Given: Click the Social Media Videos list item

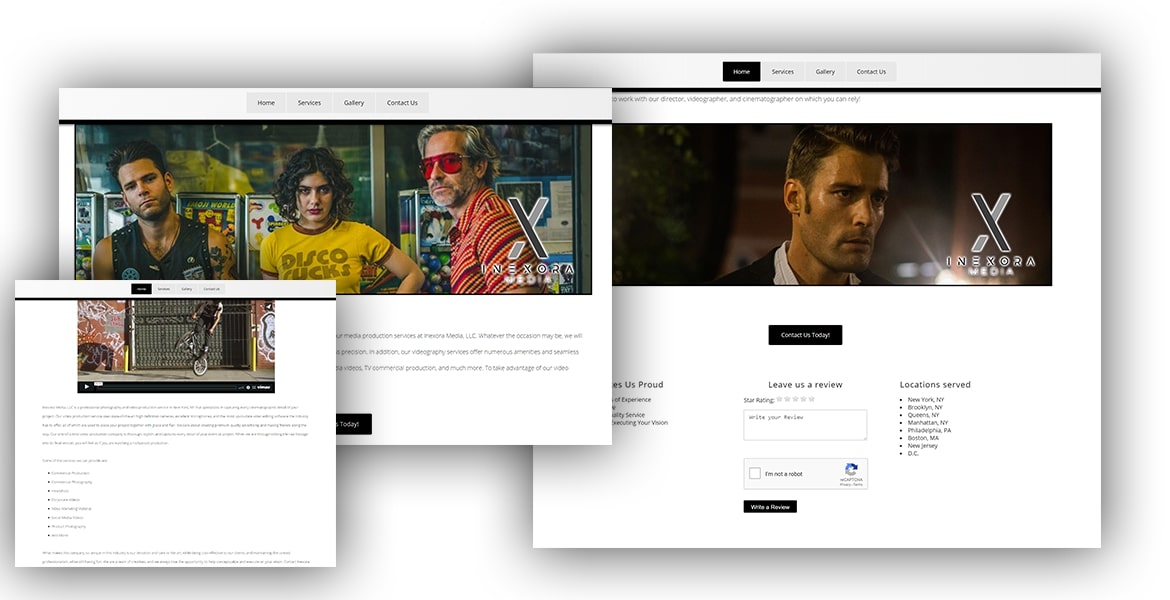Looking at the screenshot, I should tap(67, 518).
